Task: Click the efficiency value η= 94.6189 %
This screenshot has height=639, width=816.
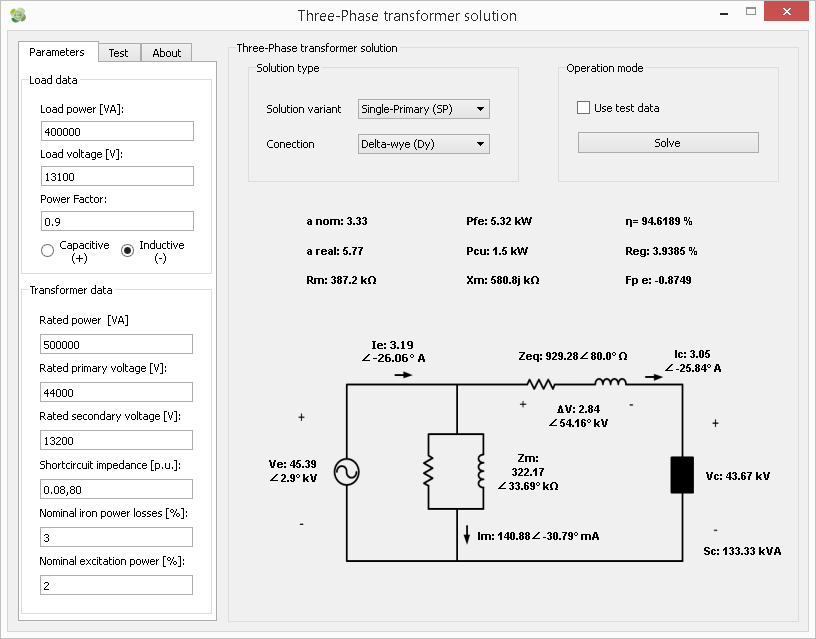Action: pyautogui.click(x=659, y=221)
